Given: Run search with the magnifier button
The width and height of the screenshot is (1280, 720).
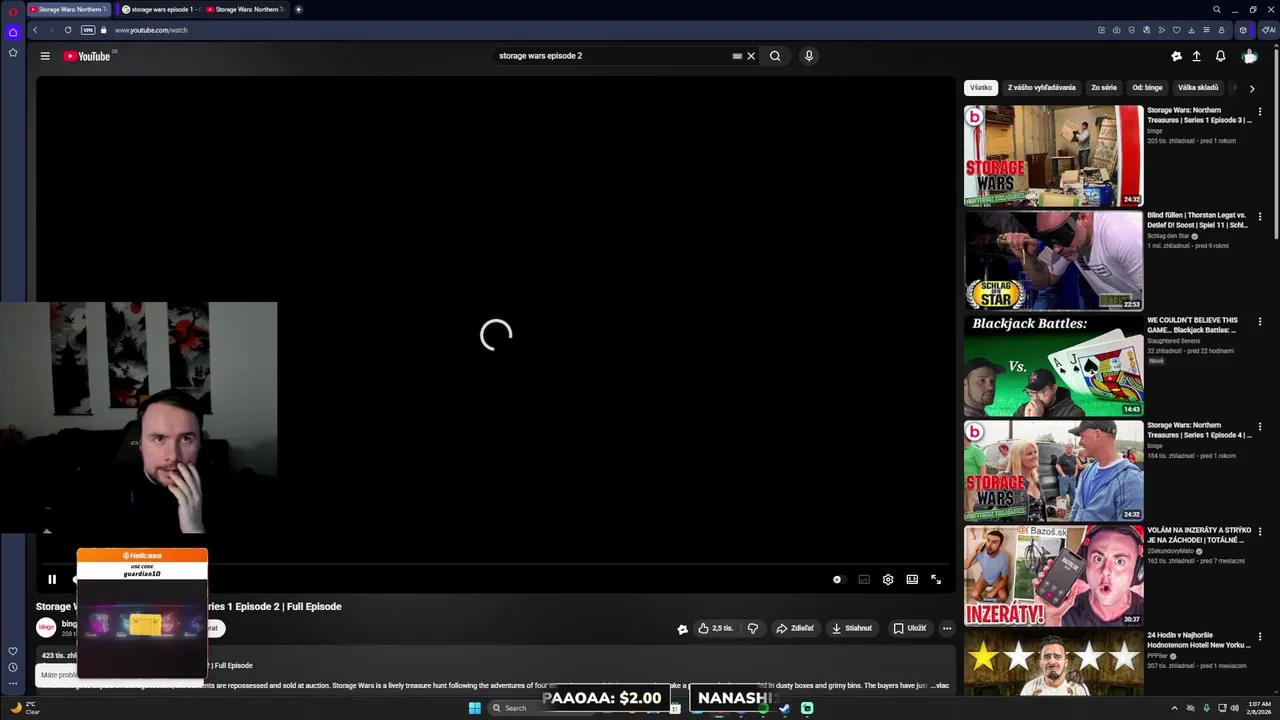Looking at the screenshot, I should (775, 56).
